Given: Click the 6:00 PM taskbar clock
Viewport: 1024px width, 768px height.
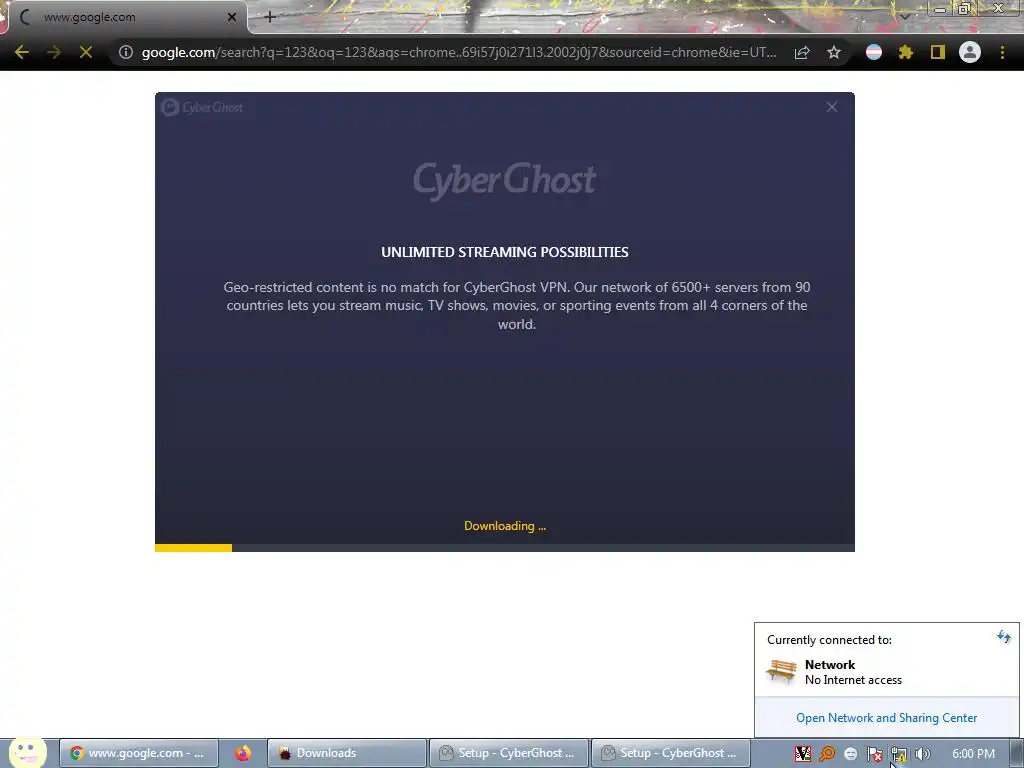Looking at the screenshot, I should tap(973, 754).
